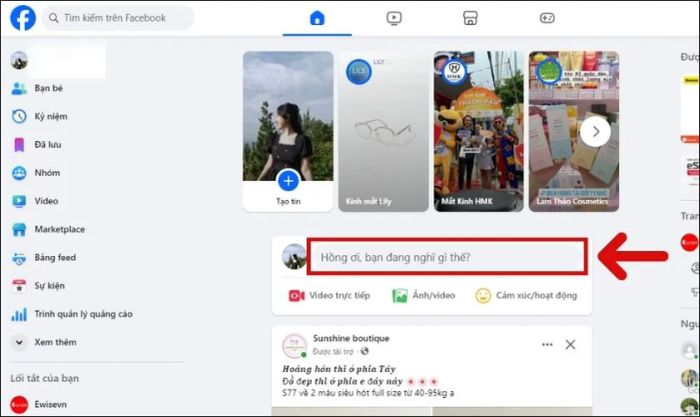
Task: Open Sự kiện calendar icon
Action: pyautogui.click(x=19, y=286)
